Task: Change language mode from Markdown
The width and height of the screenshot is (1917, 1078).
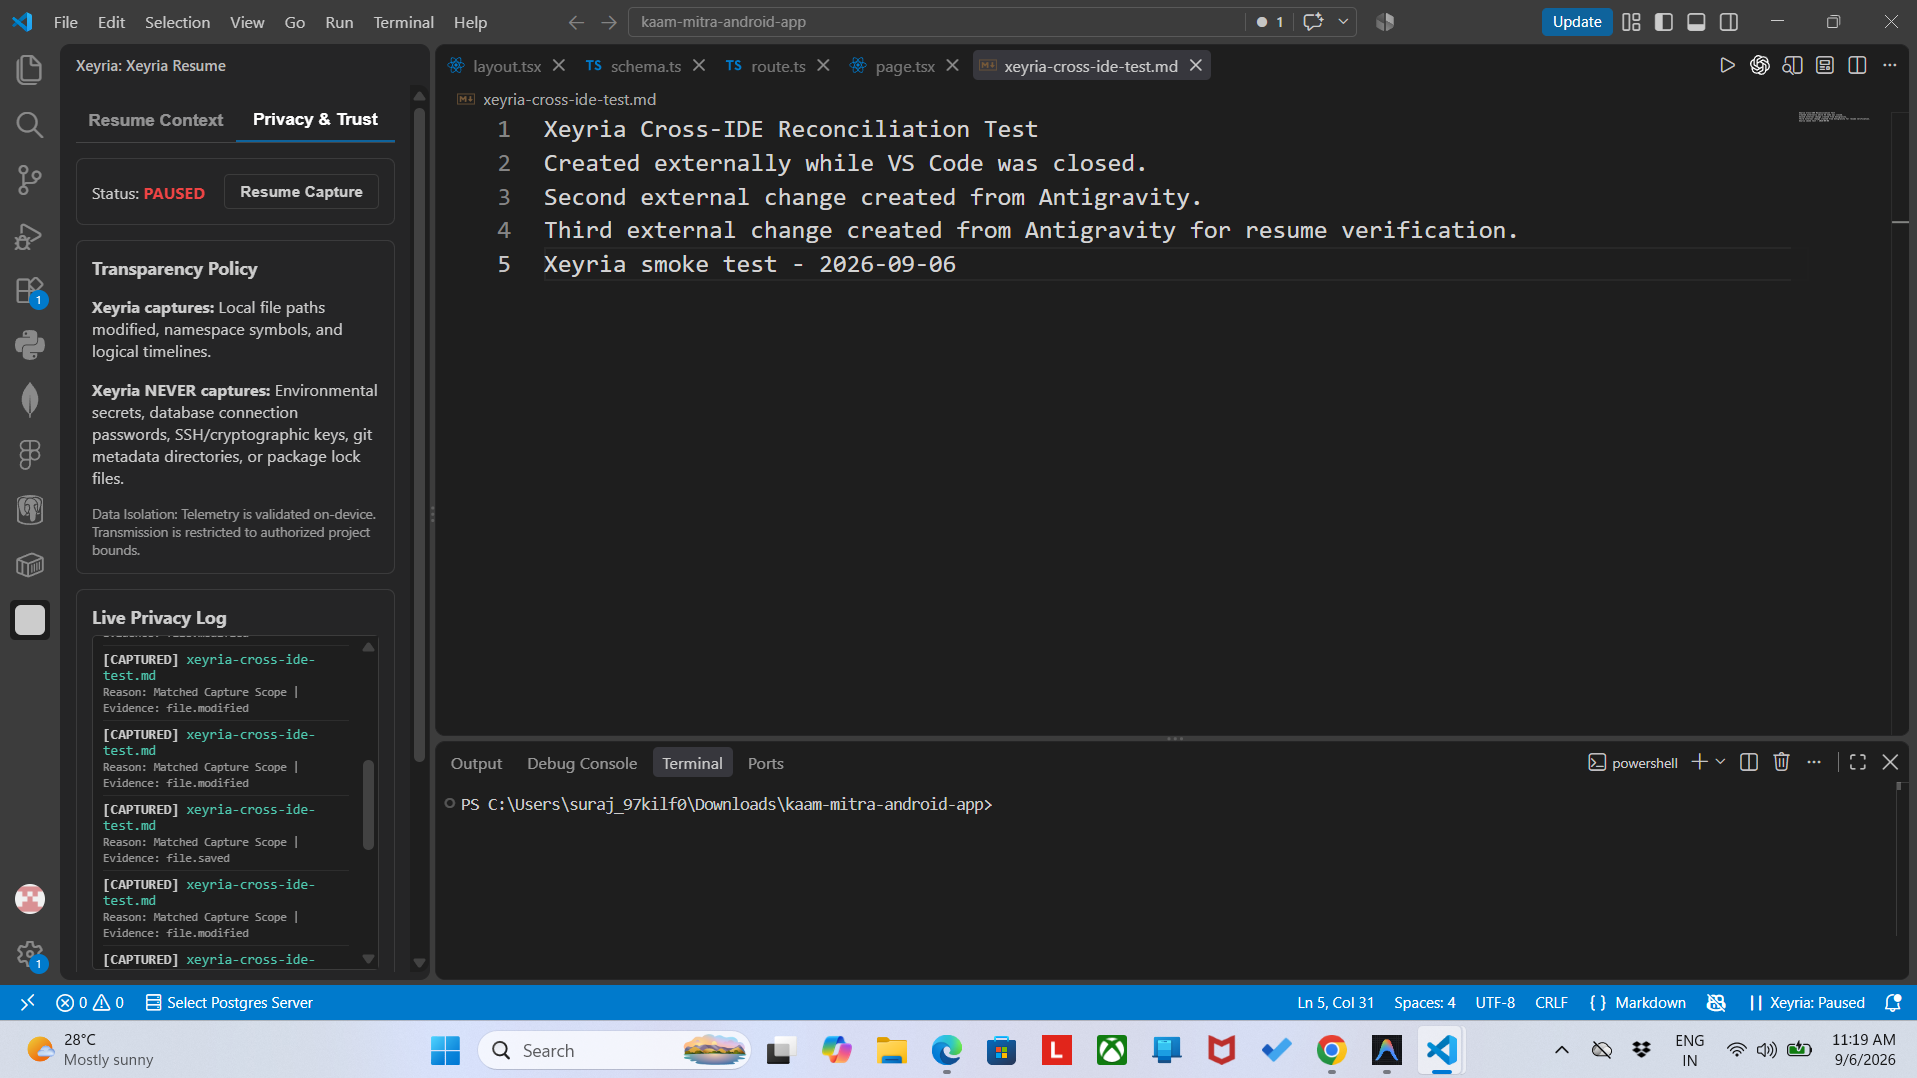Action: coord(1650,1002)
